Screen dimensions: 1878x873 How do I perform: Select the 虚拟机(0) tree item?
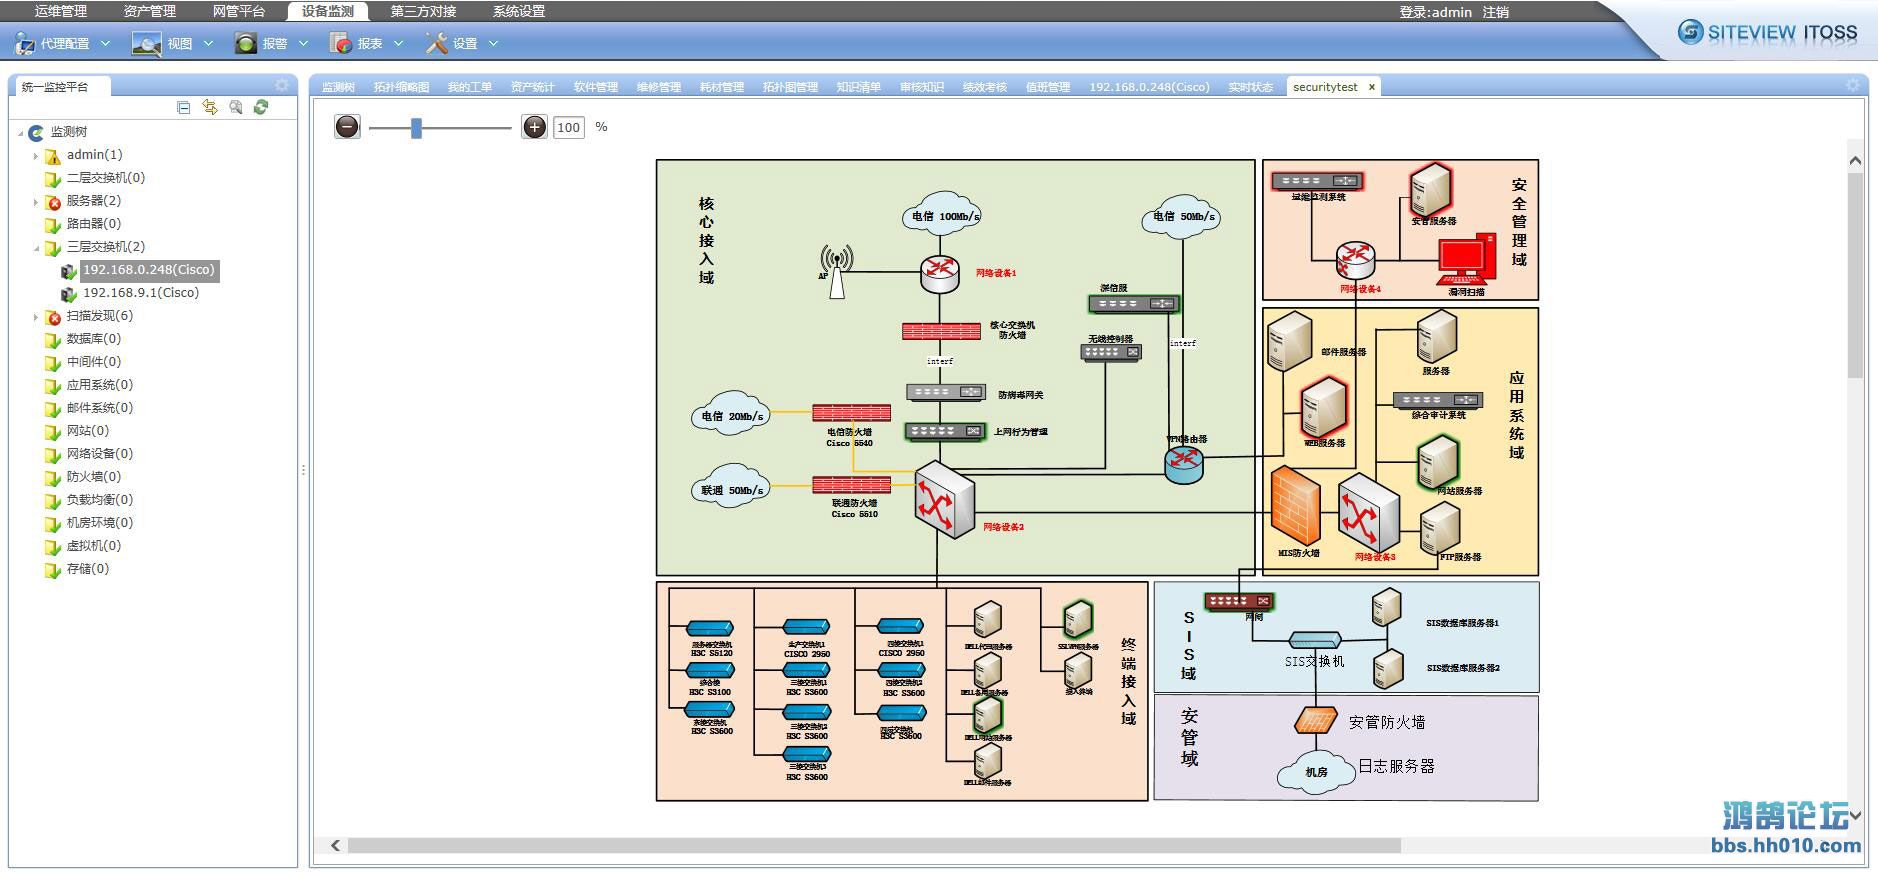tap(93, 546)
